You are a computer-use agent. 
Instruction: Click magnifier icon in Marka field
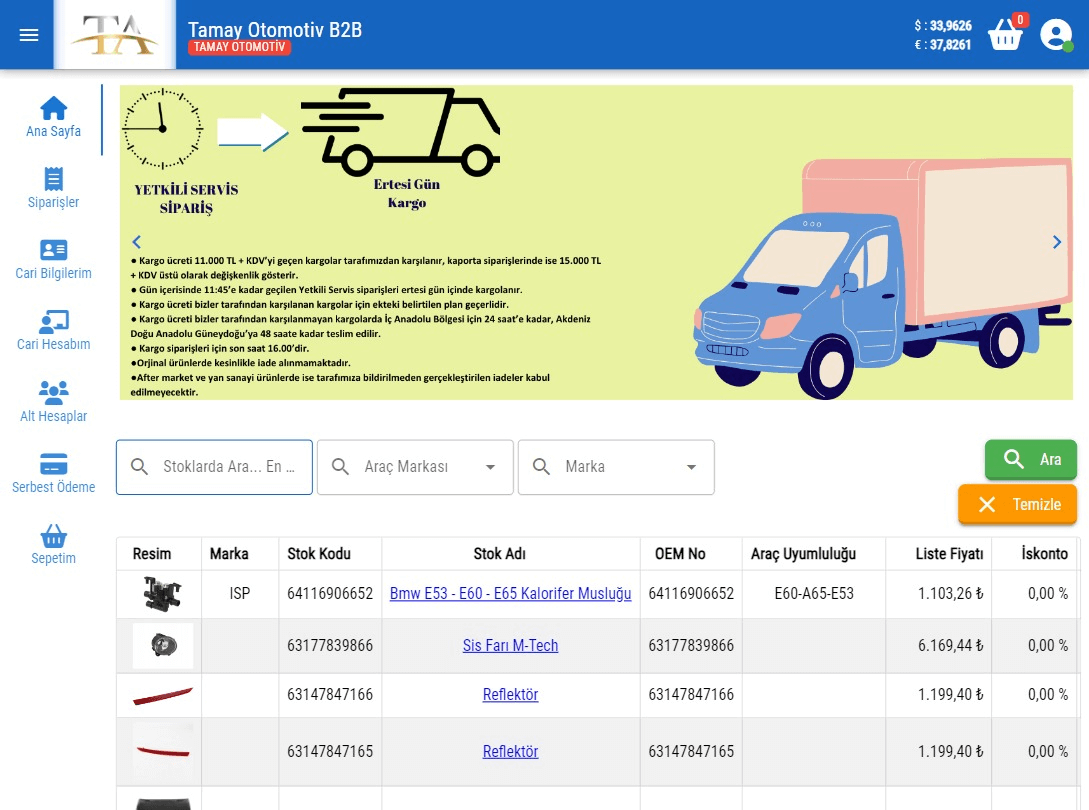click(x=541, y=466)
